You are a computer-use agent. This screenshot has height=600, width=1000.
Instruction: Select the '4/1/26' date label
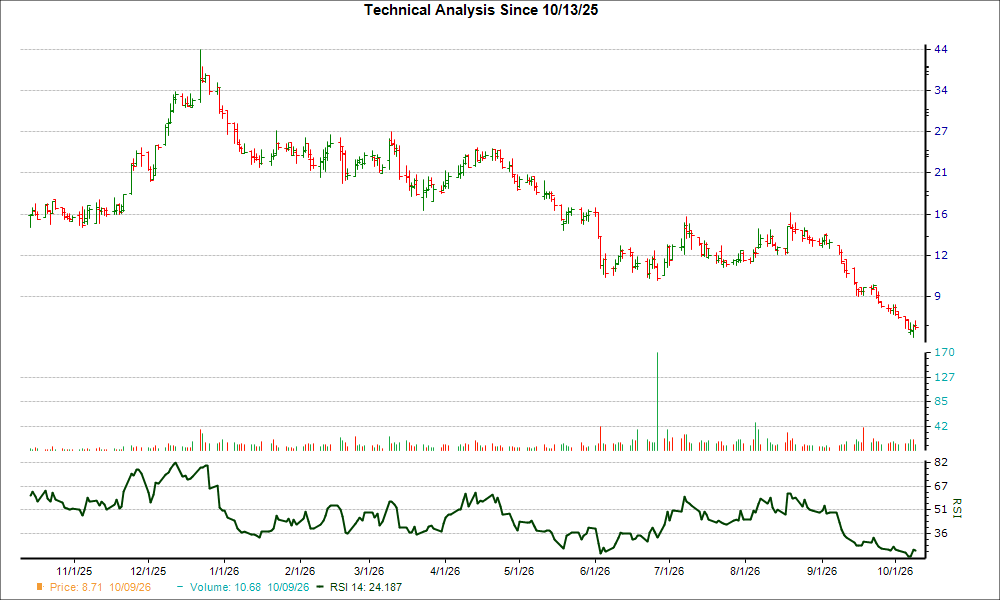[445, 571]
